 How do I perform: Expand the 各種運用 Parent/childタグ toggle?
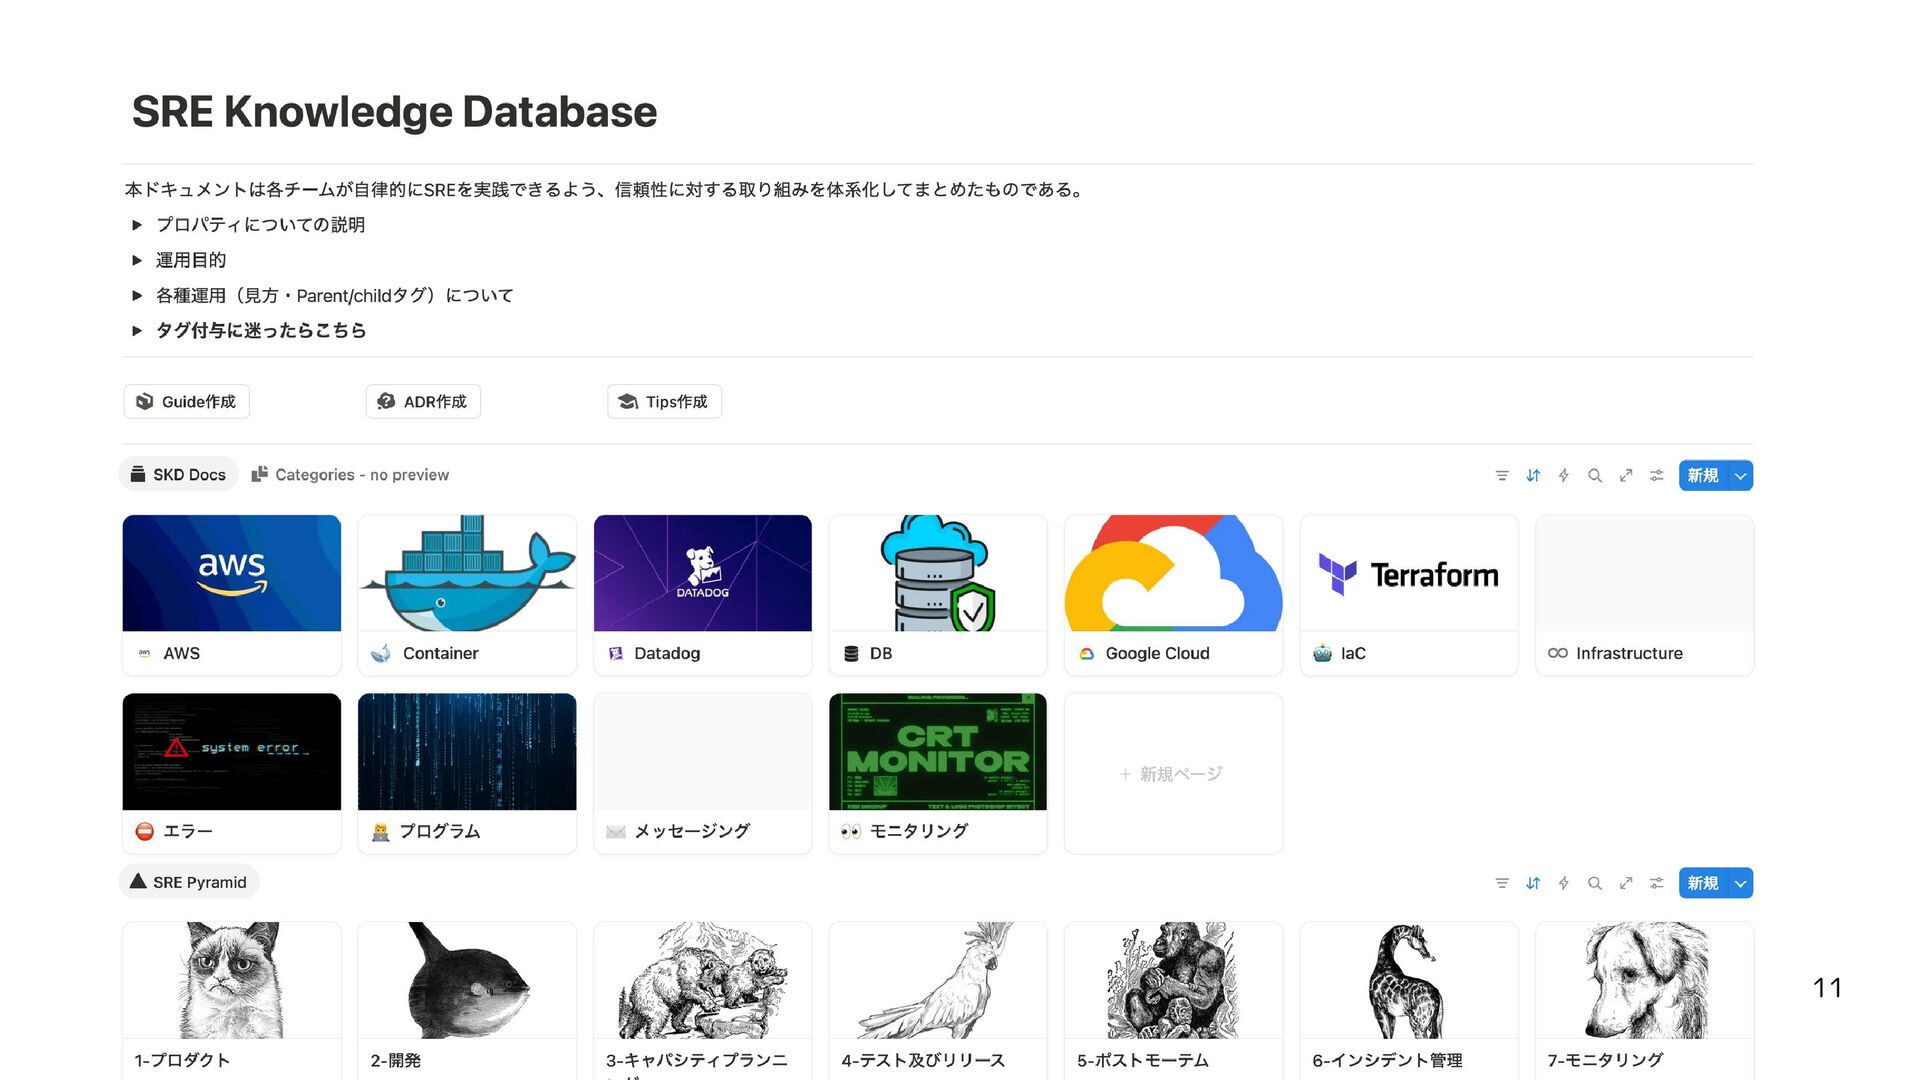(x=137, y=295)
